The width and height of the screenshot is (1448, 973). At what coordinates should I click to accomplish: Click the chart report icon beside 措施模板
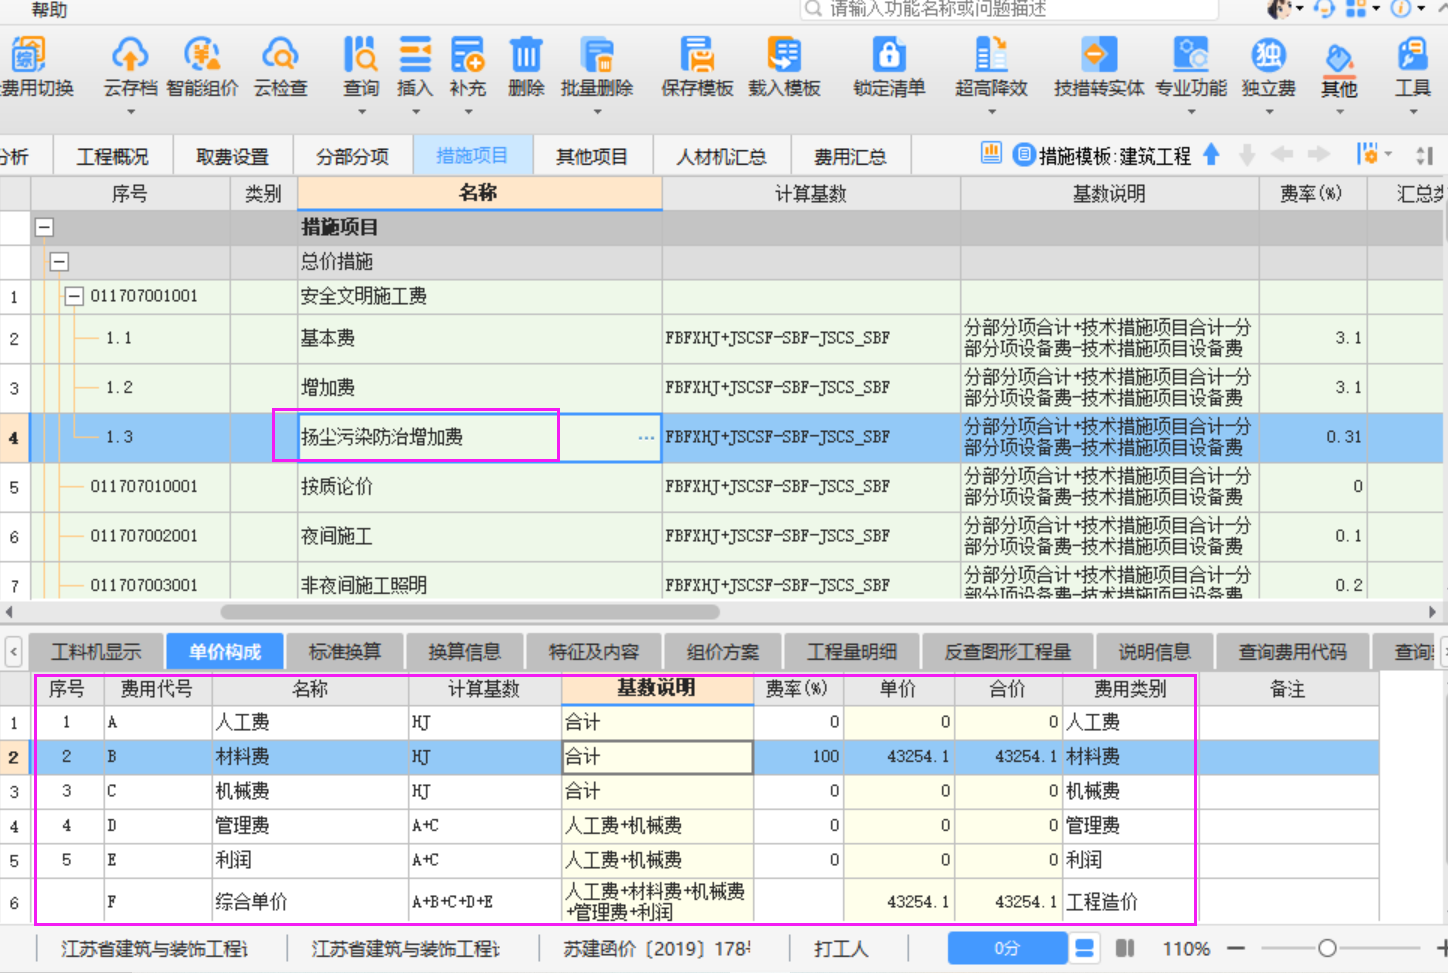(991, 154)
